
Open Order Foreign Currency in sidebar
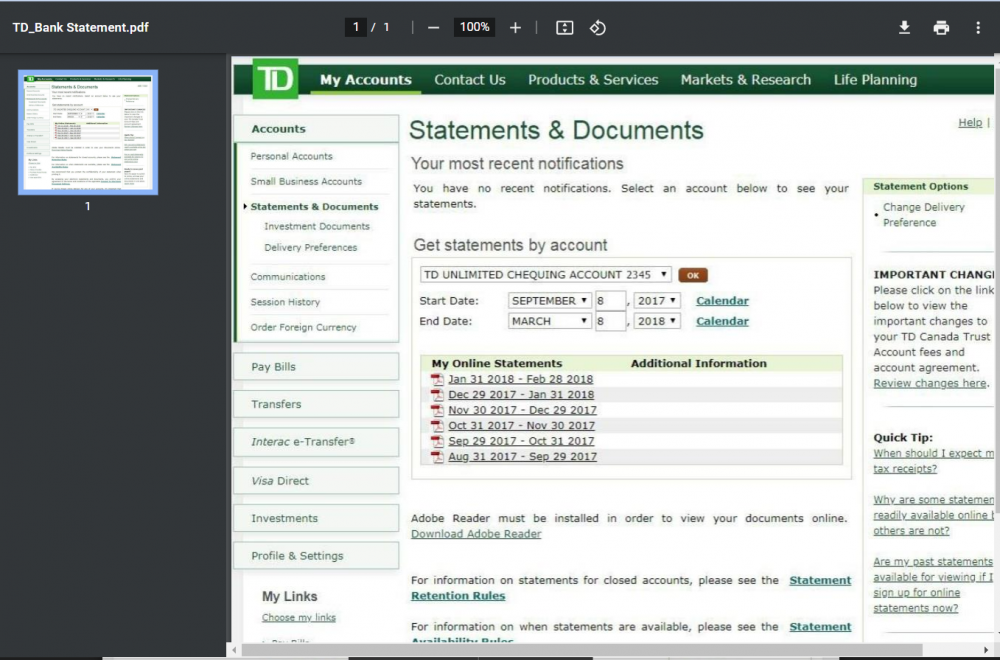point(304,327)
